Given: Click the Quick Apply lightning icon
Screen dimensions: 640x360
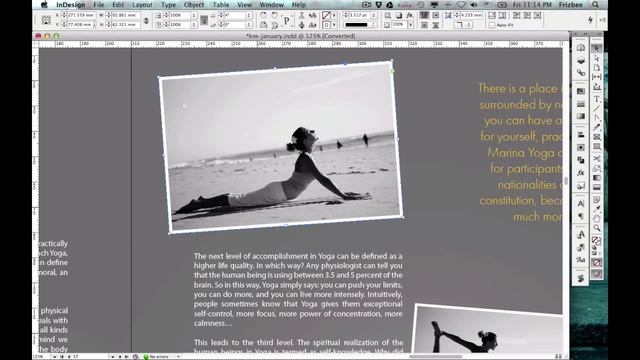Looking at the screenshot, I should coord(590,20).
